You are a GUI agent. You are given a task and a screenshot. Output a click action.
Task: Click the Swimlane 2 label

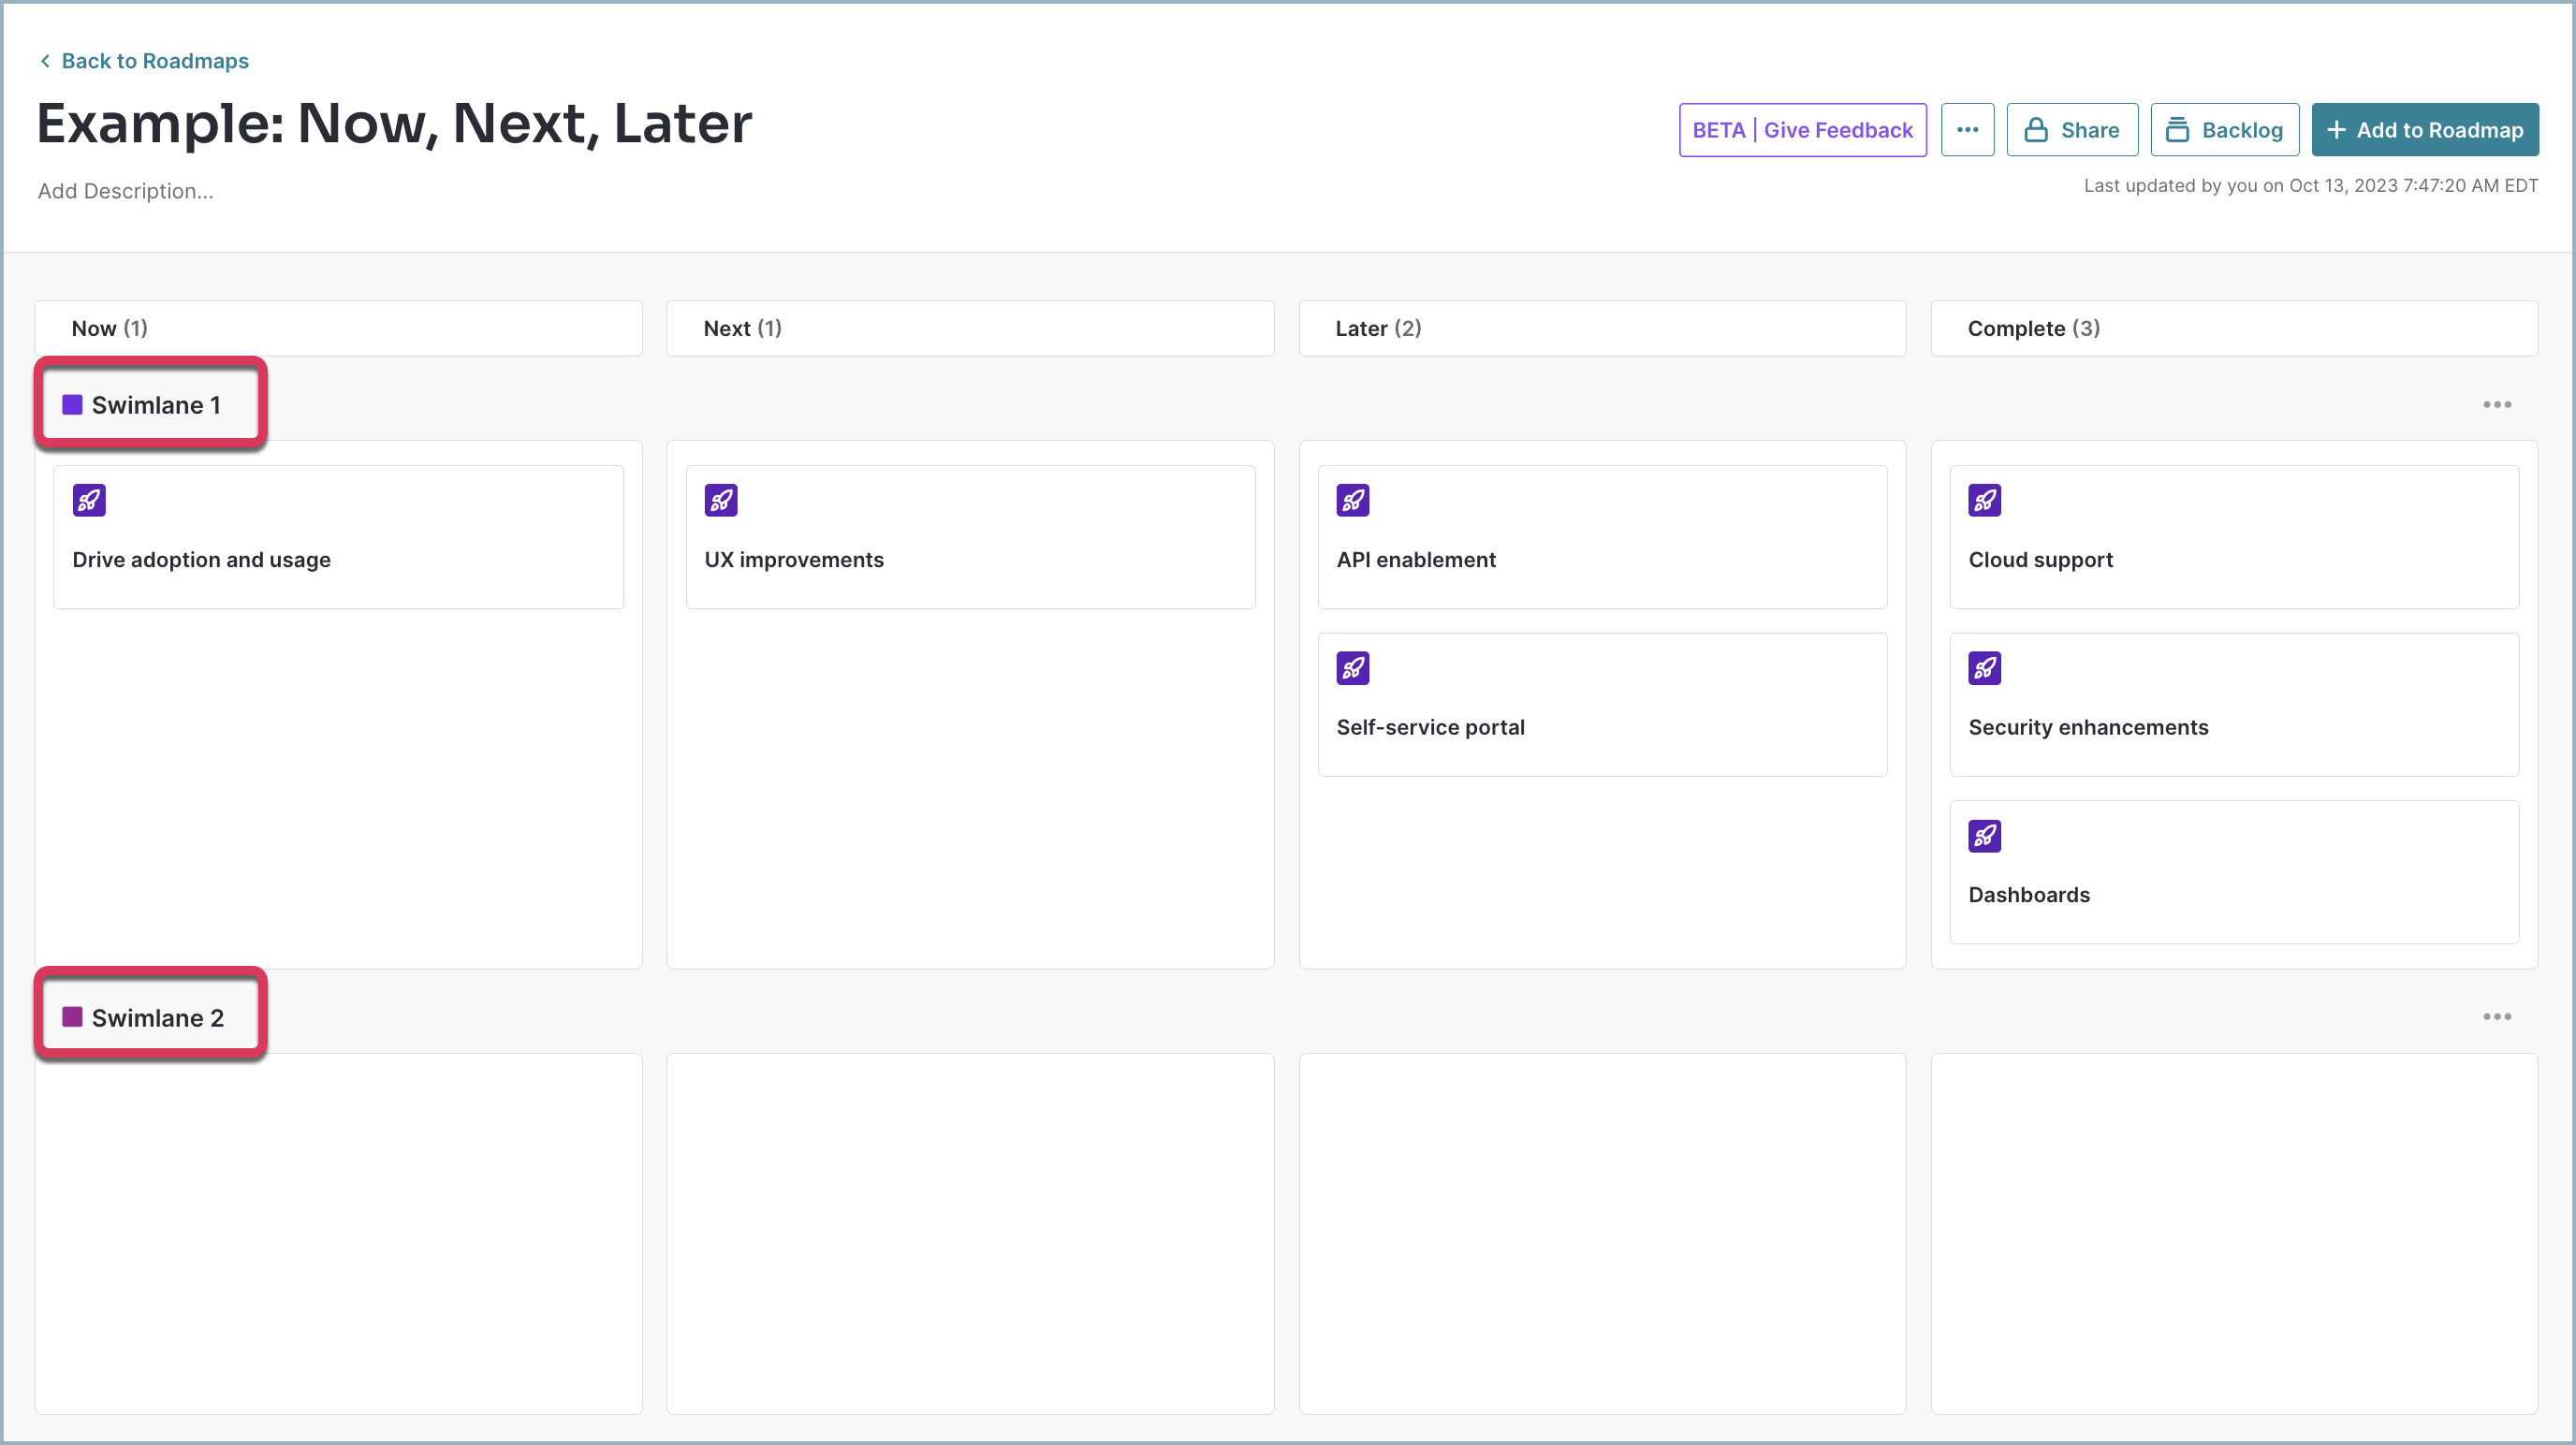tap(158, 1018)
